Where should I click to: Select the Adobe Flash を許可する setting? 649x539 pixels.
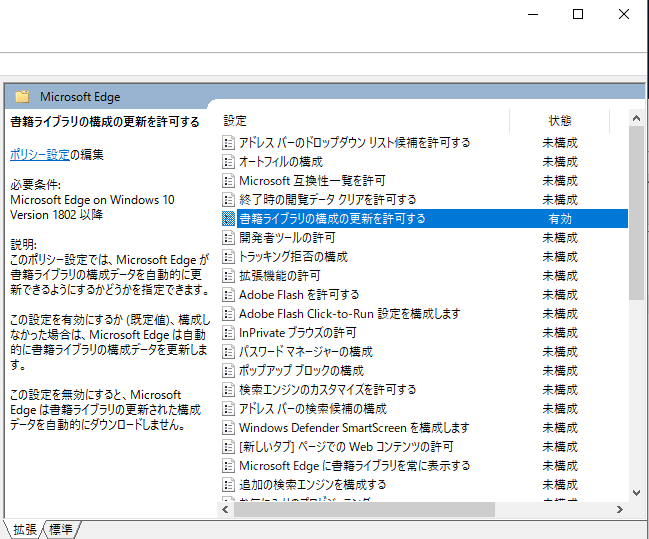click(299, 295)
